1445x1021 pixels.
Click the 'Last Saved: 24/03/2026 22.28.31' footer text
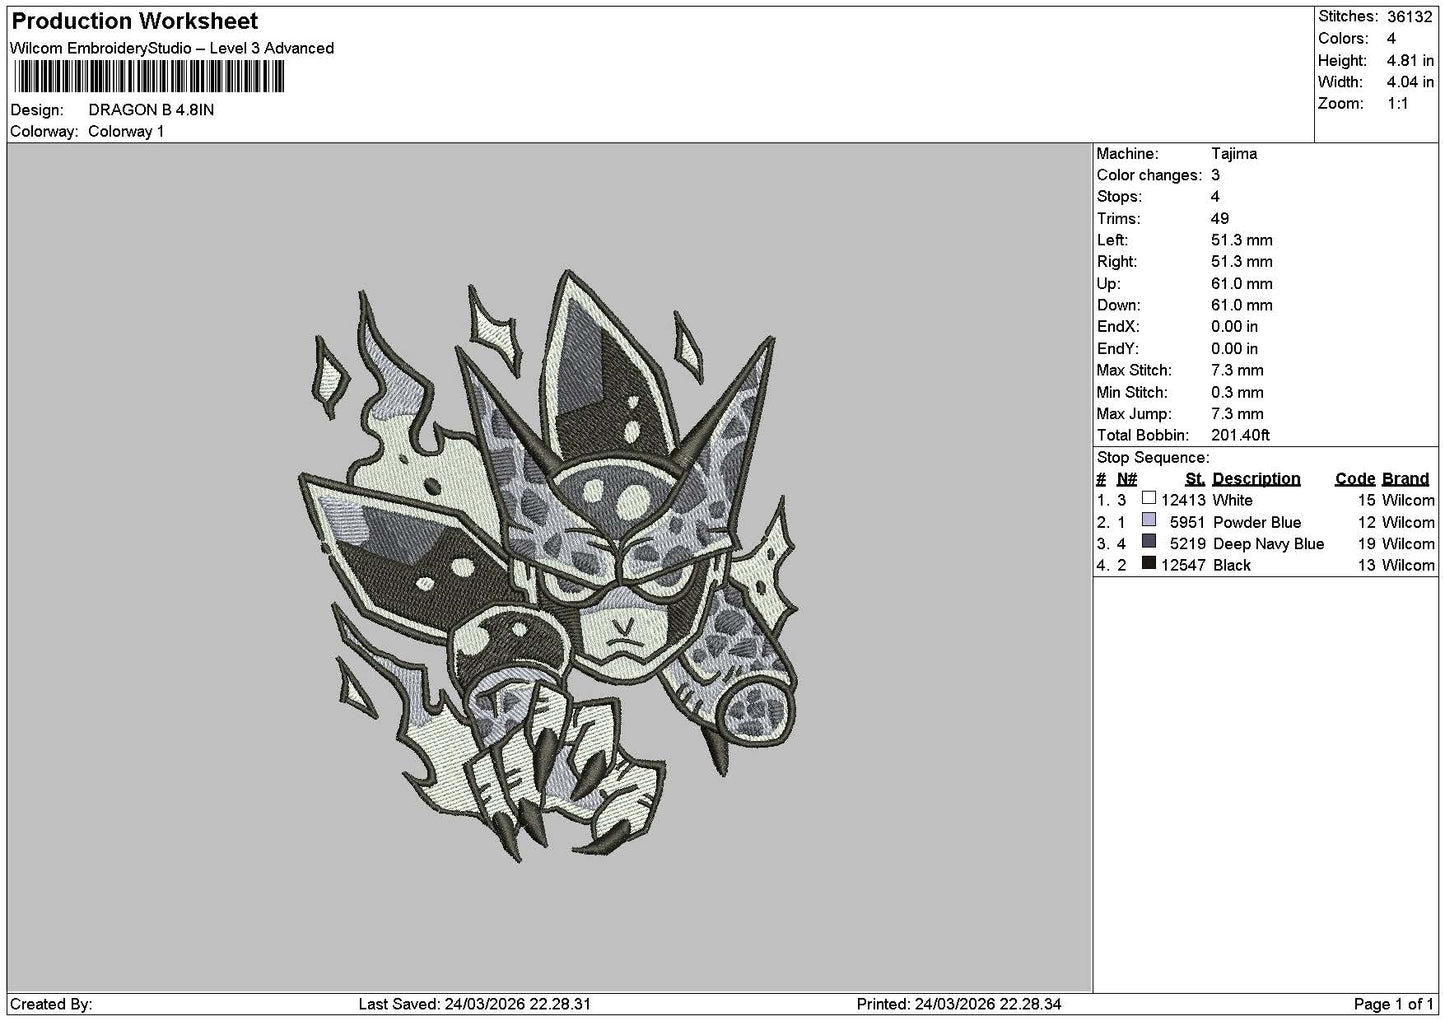(x=475, y=1004)
